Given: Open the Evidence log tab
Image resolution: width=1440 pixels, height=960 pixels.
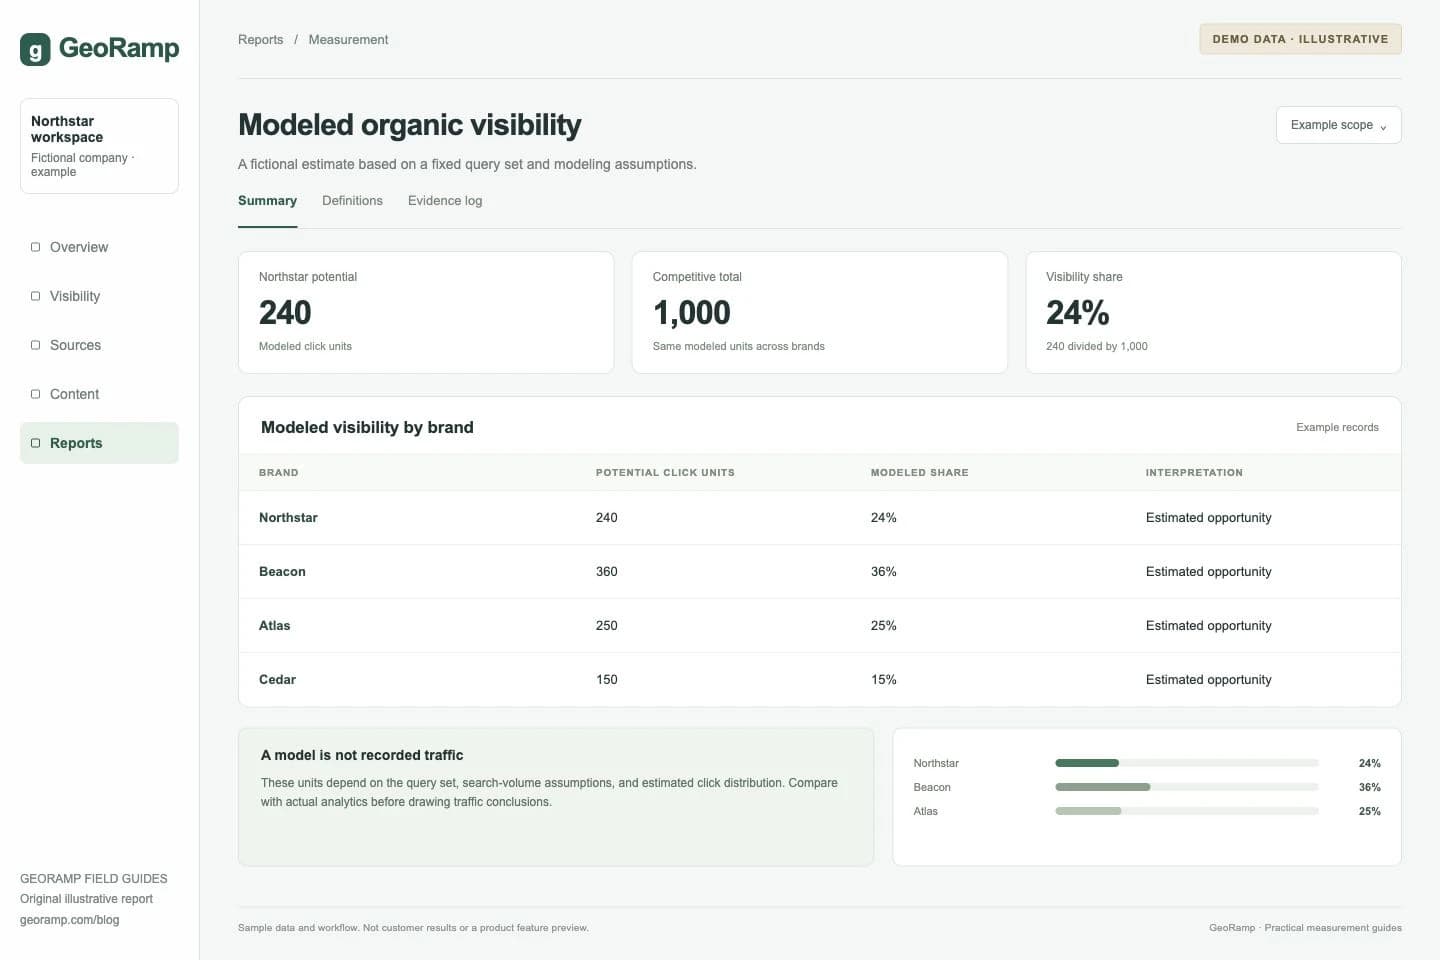Looking at the screenshot, I should point(445,201).
